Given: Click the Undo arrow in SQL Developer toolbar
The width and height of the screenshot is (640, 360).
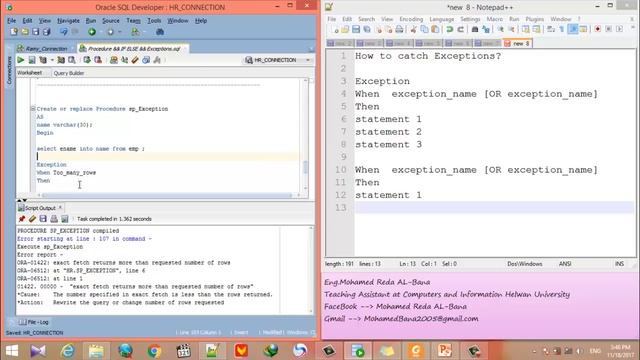Looking at the screenshot, I should [64, 31].
